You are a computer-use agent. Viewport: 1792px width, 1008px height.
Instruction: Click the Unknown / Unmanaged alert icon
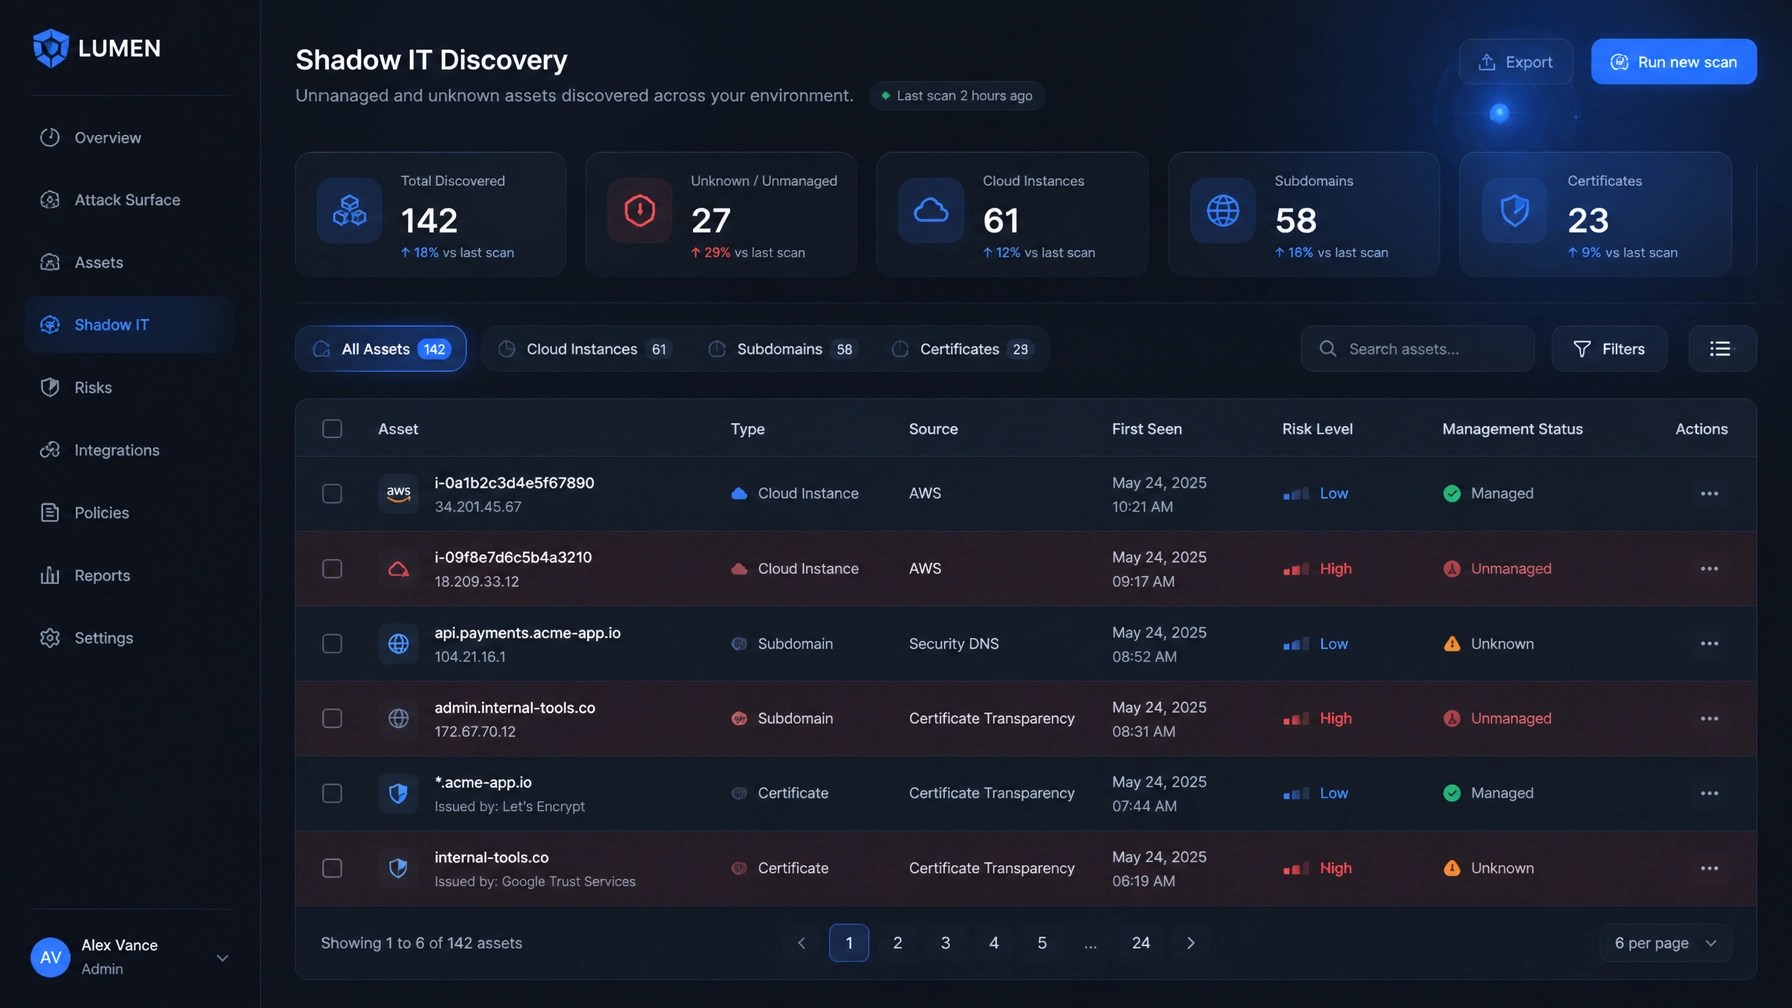click(x=639, y=211)
